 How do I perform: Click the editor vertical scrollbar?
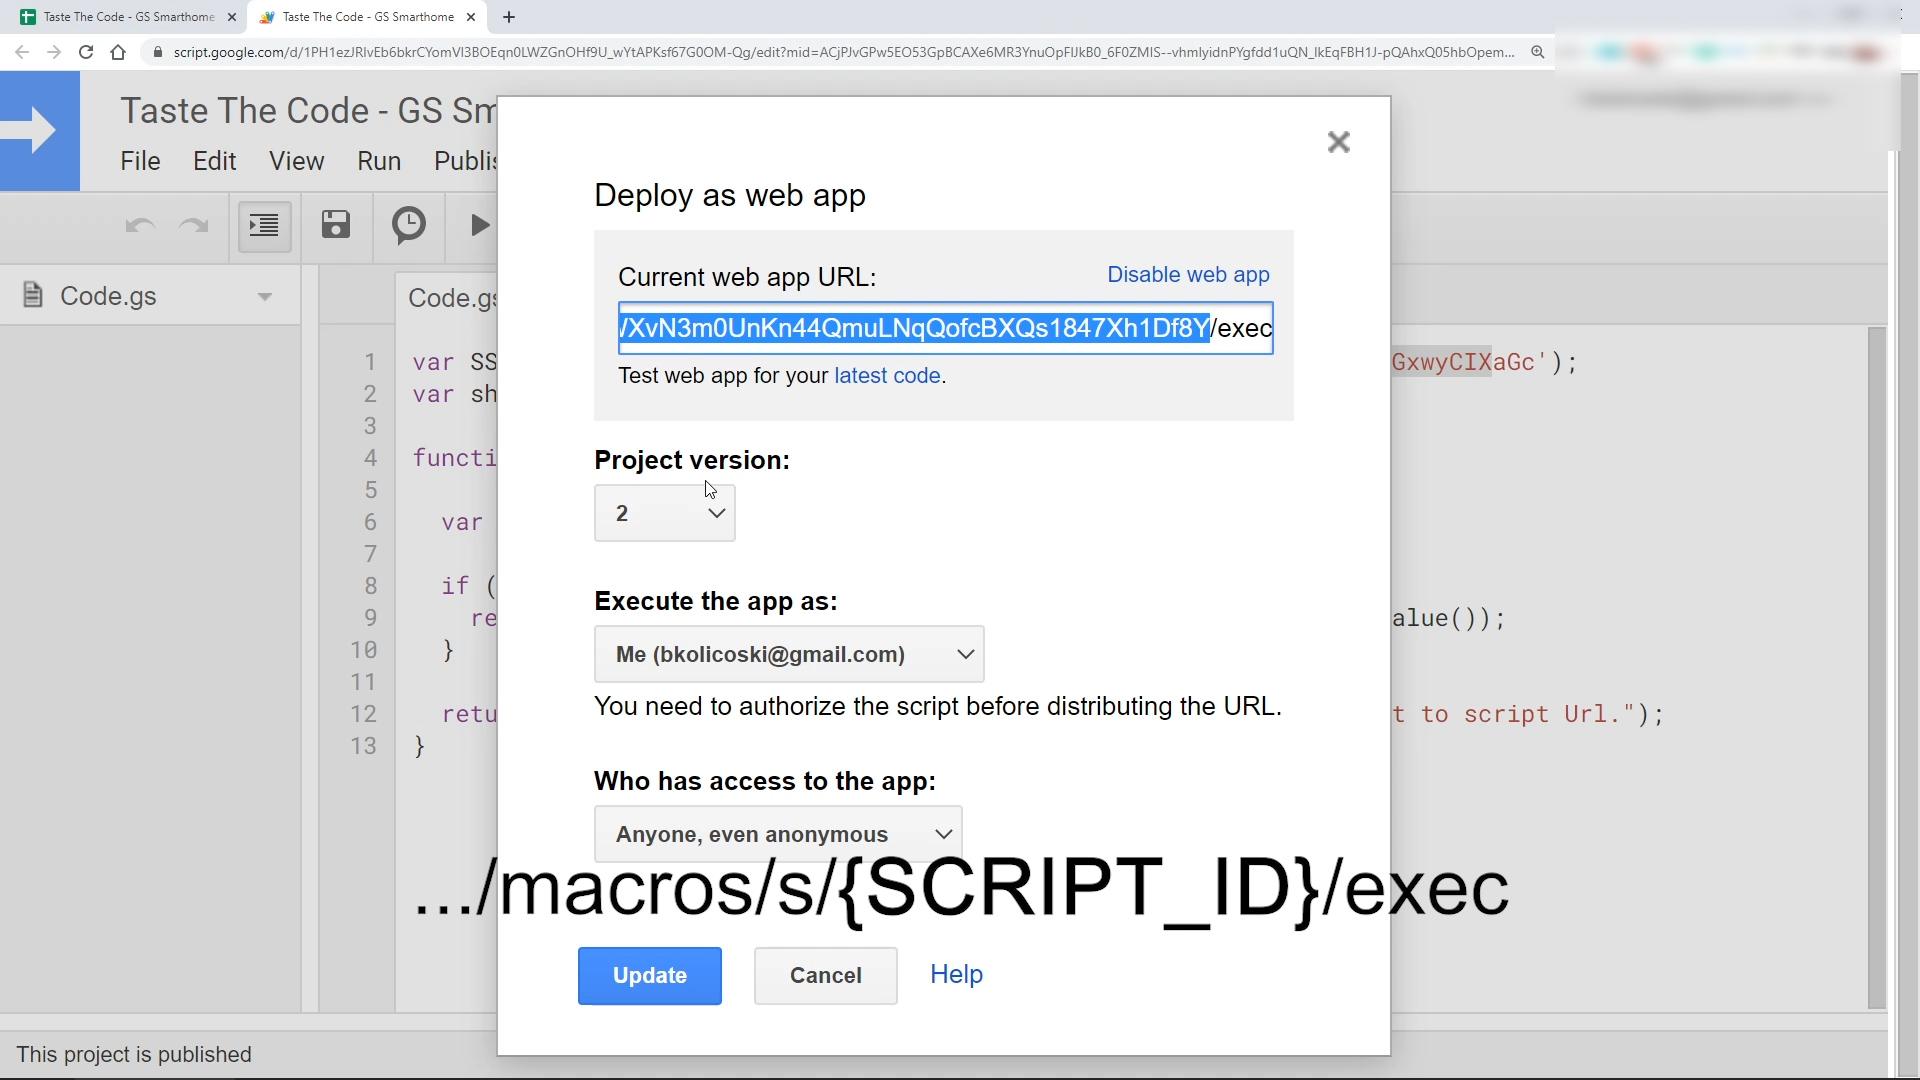tap(1876, 668)
